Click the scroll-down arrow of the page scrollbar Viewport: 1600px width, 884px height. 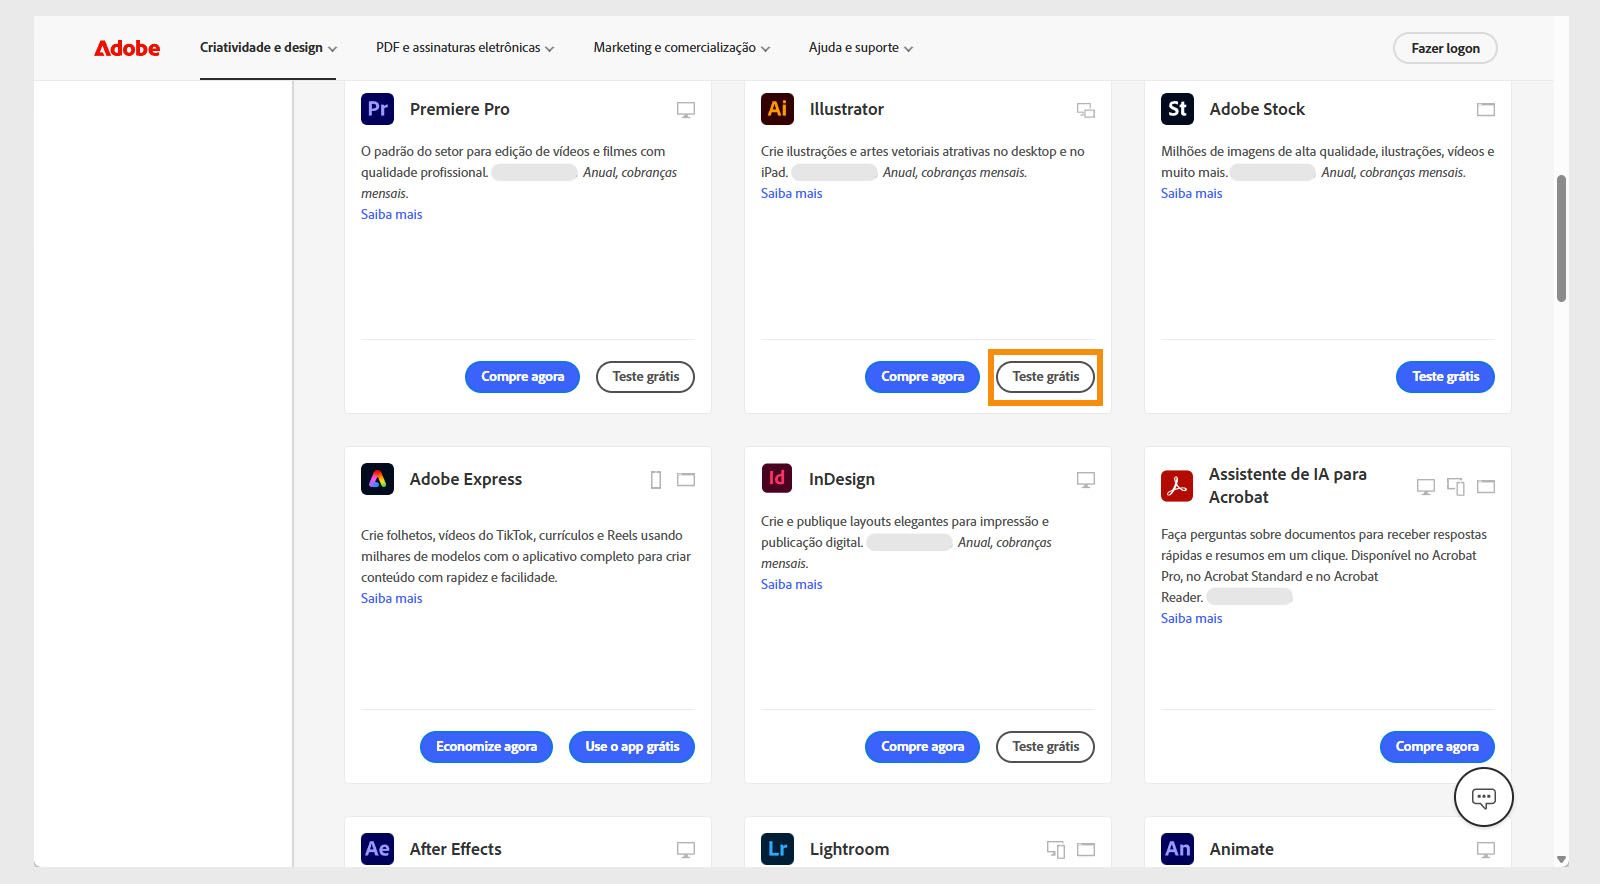(x=1561, y=859)
